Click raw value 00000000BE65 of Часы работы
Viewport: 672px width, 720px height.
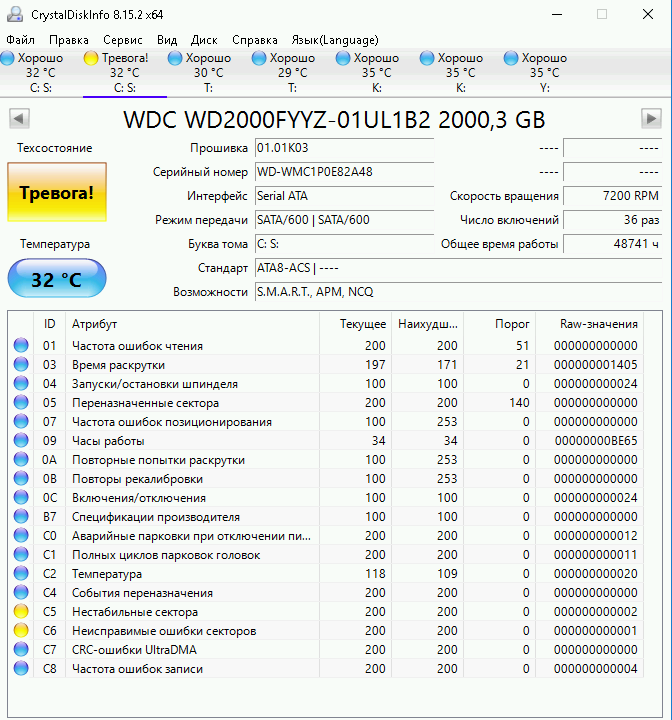tap(596, 441)
